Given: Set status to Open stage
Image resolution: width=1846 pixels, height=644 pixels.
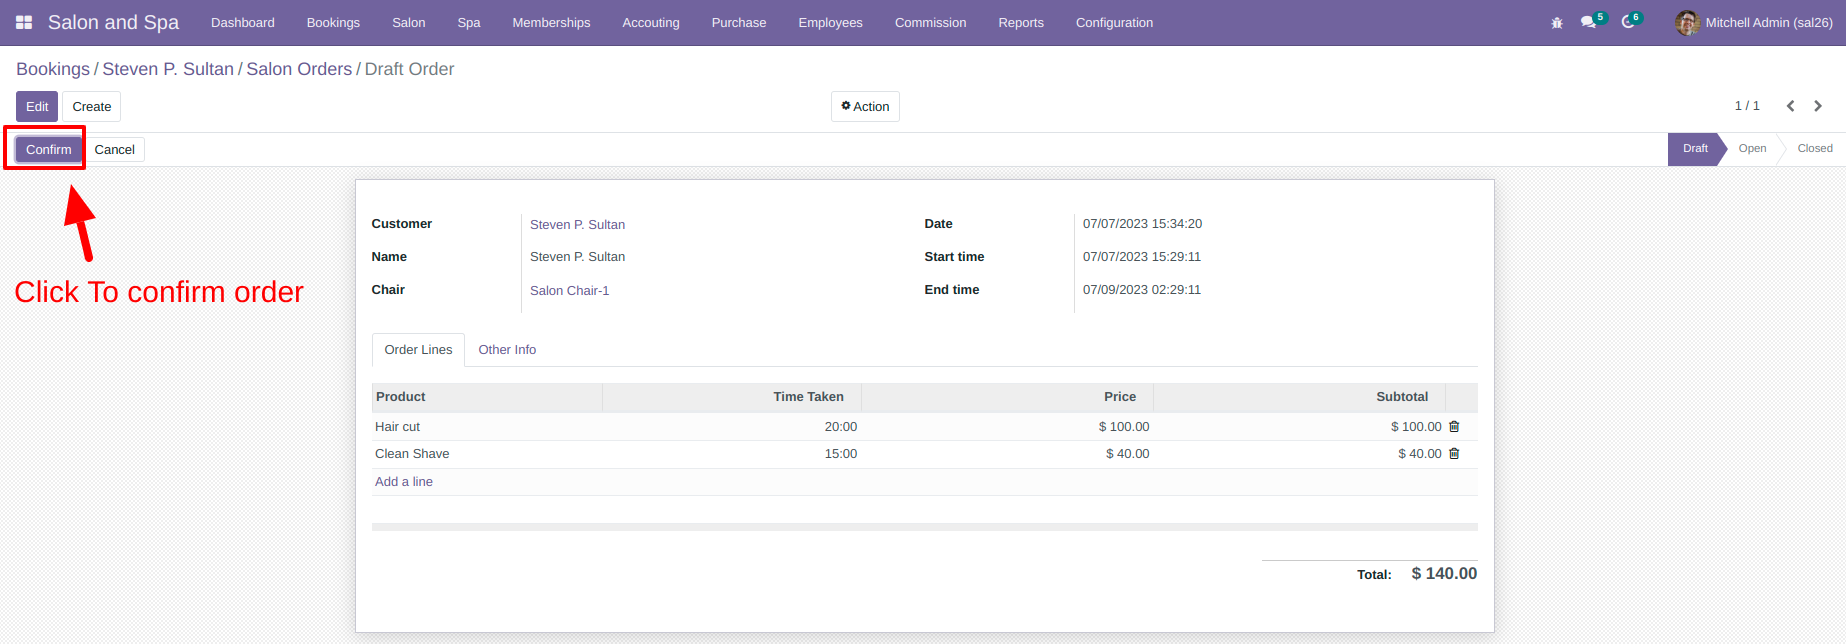Looking at the screenshot, I should pyautogui.click(x=1752, y=148).
